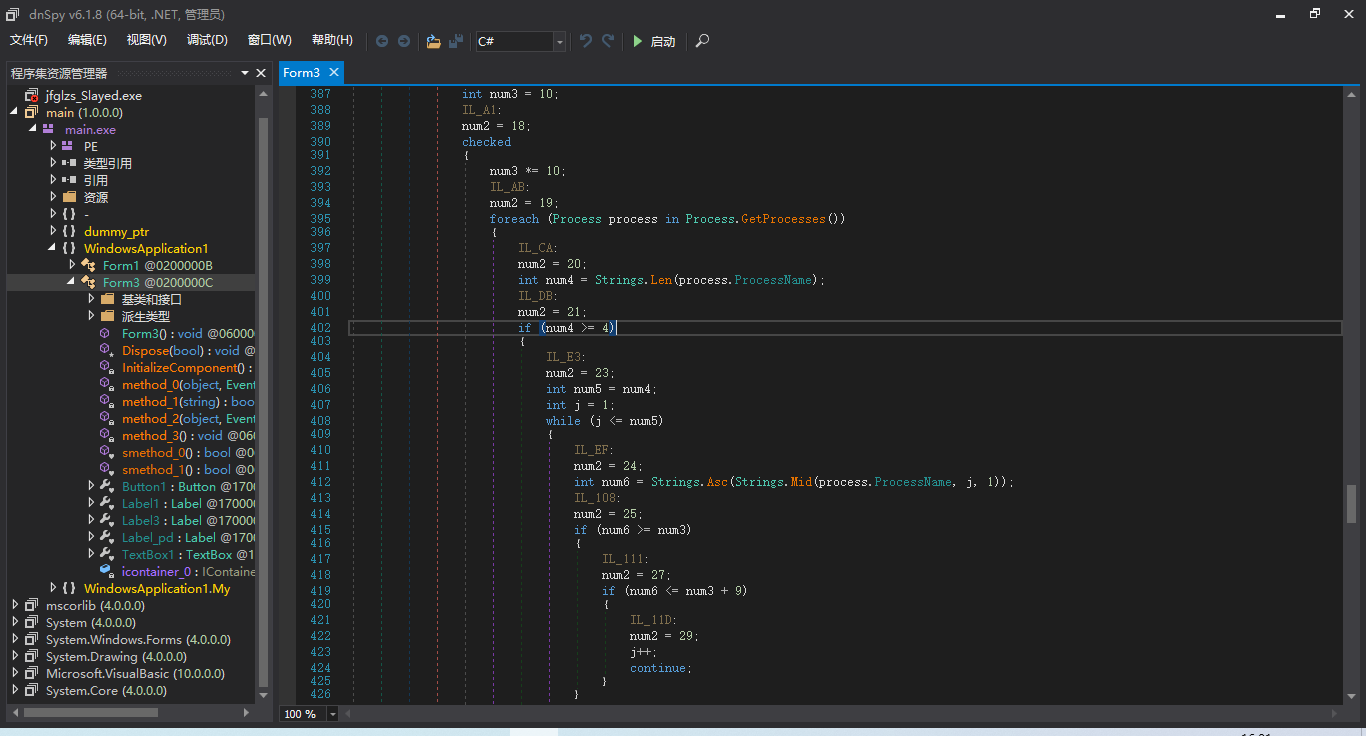The width and height of the screenshot is (1366, 736).
Task: Click the System.Drawing (4.0.0.0) assembly icon
Action: (31, 656)
